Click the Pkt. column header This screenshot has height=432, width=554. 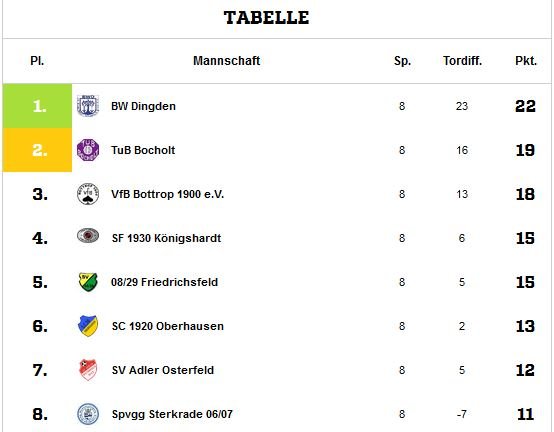(x=526, y=61)
